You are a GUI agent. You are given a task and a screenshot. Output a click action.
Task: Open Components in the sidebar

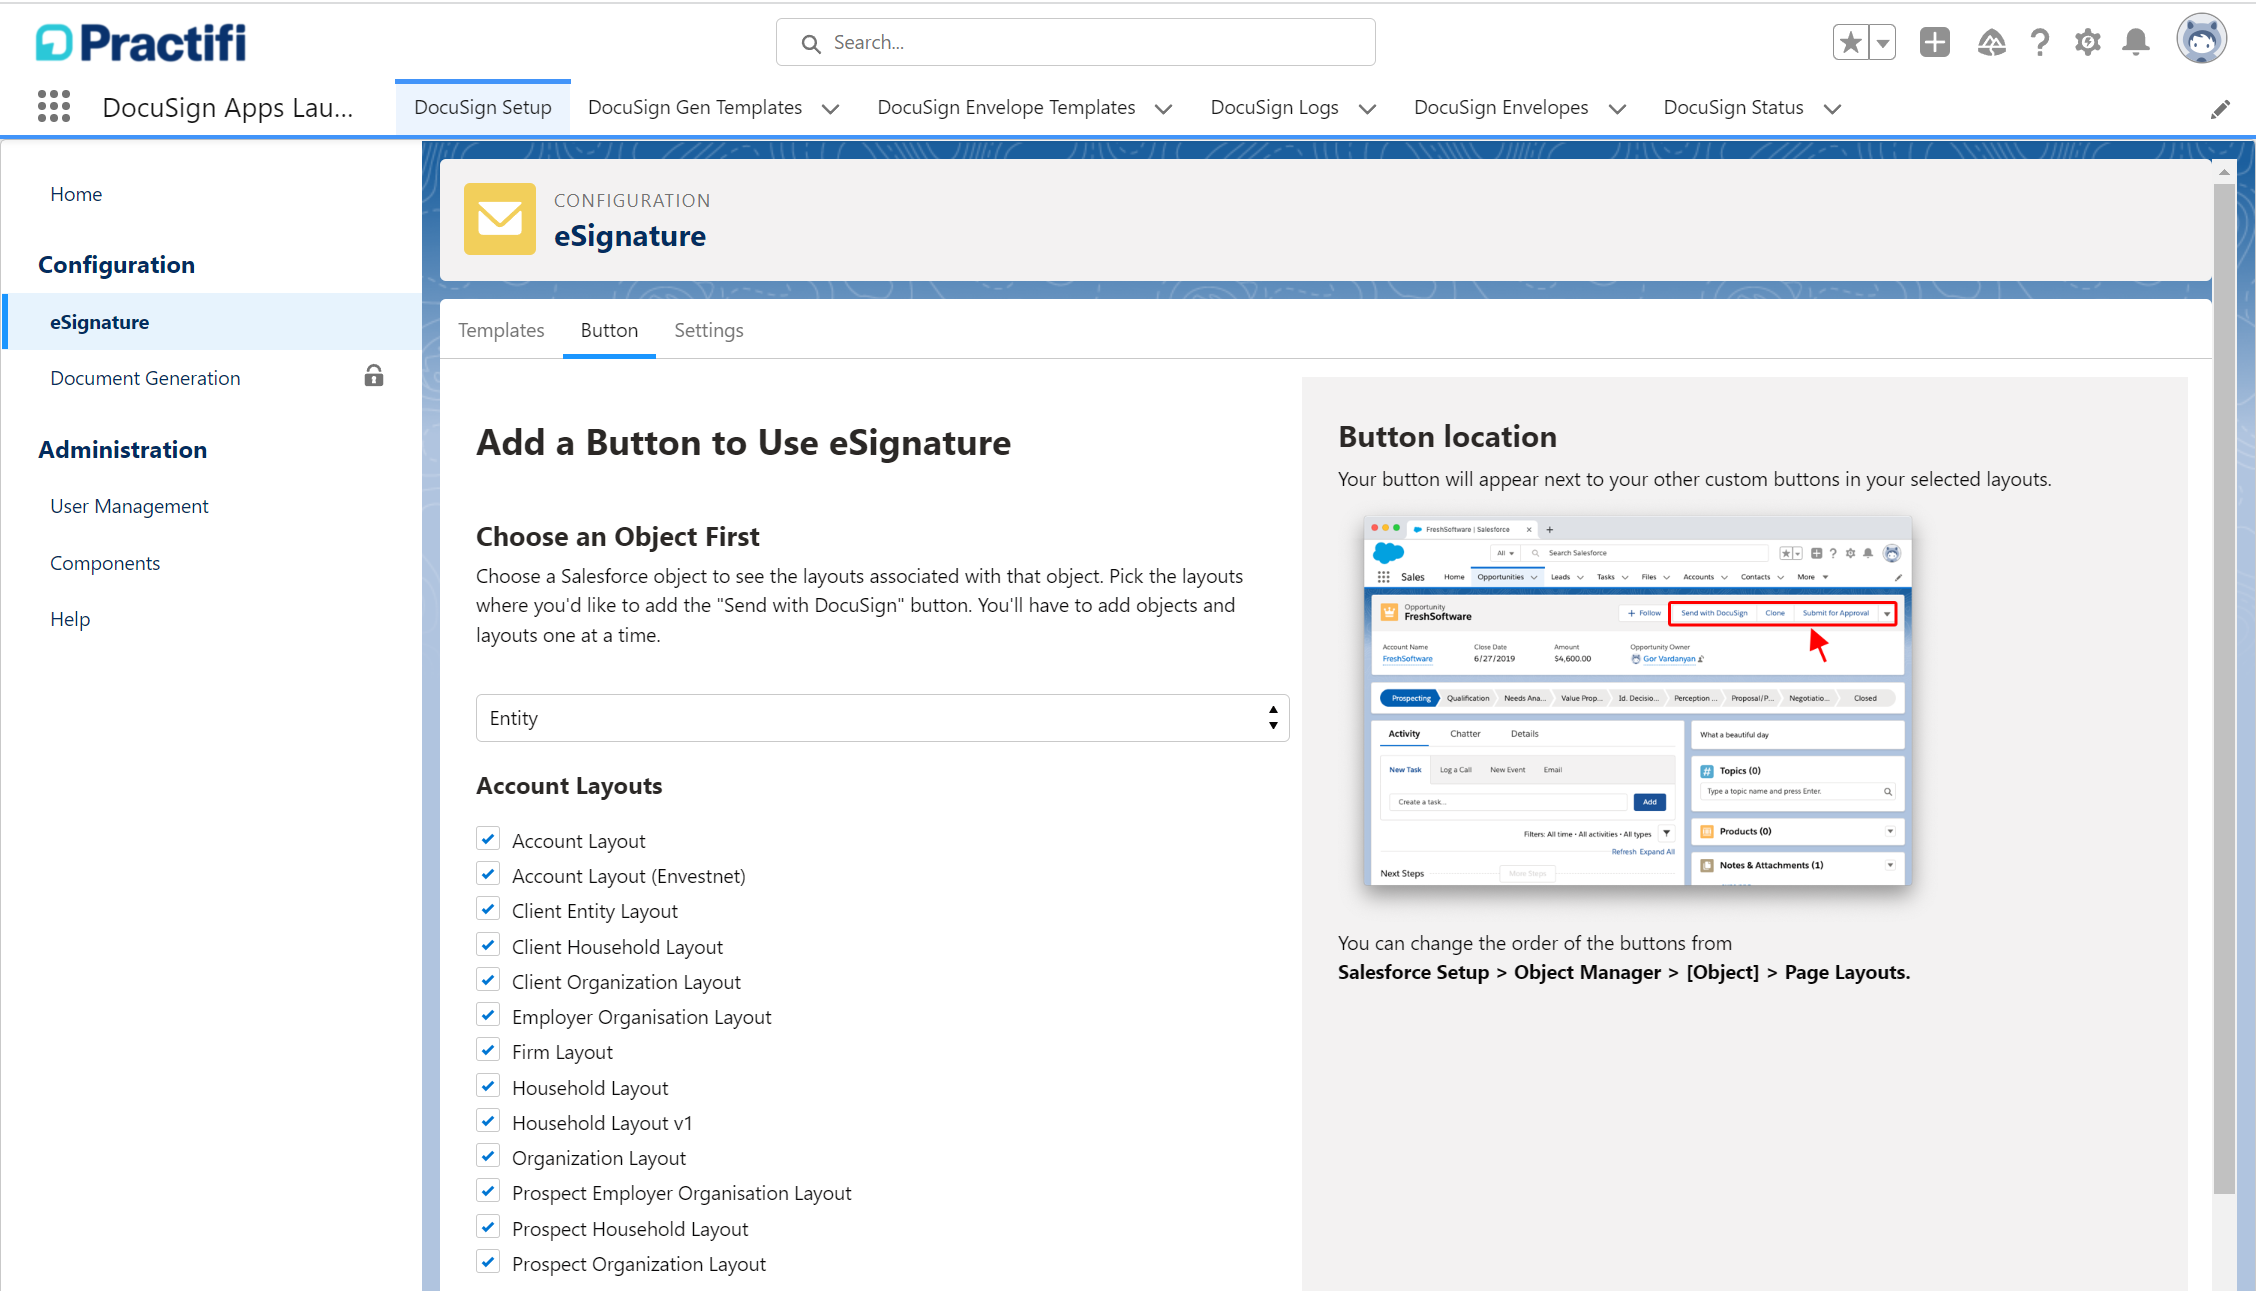(105, 563)
